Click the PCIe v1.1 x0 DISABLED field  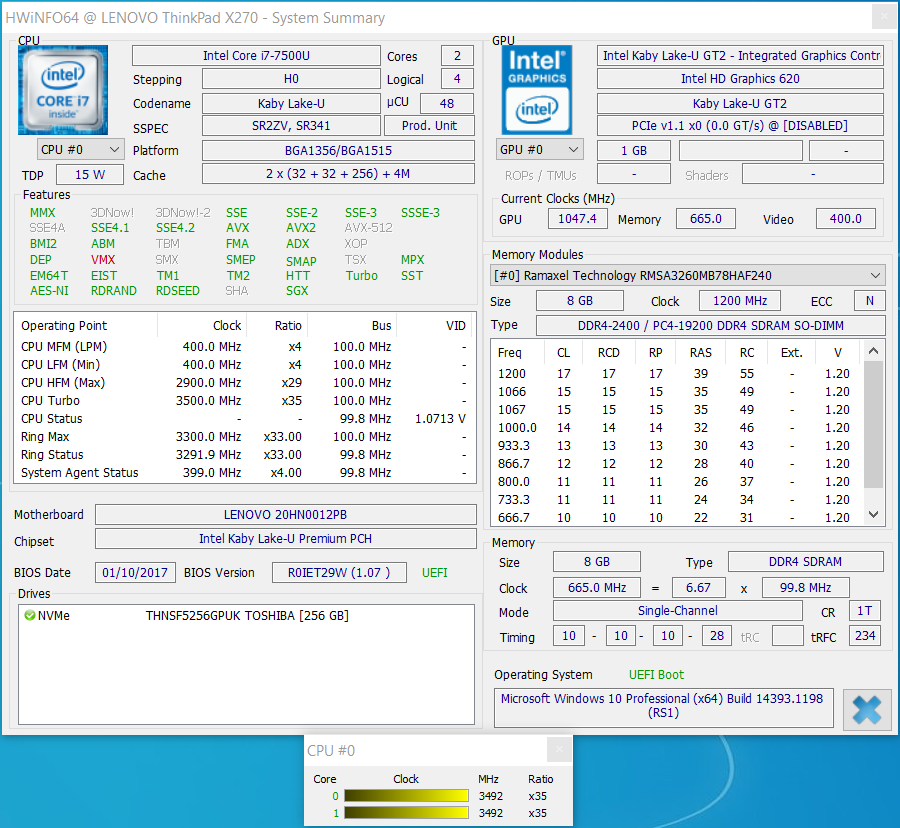(x=740, y=126)
